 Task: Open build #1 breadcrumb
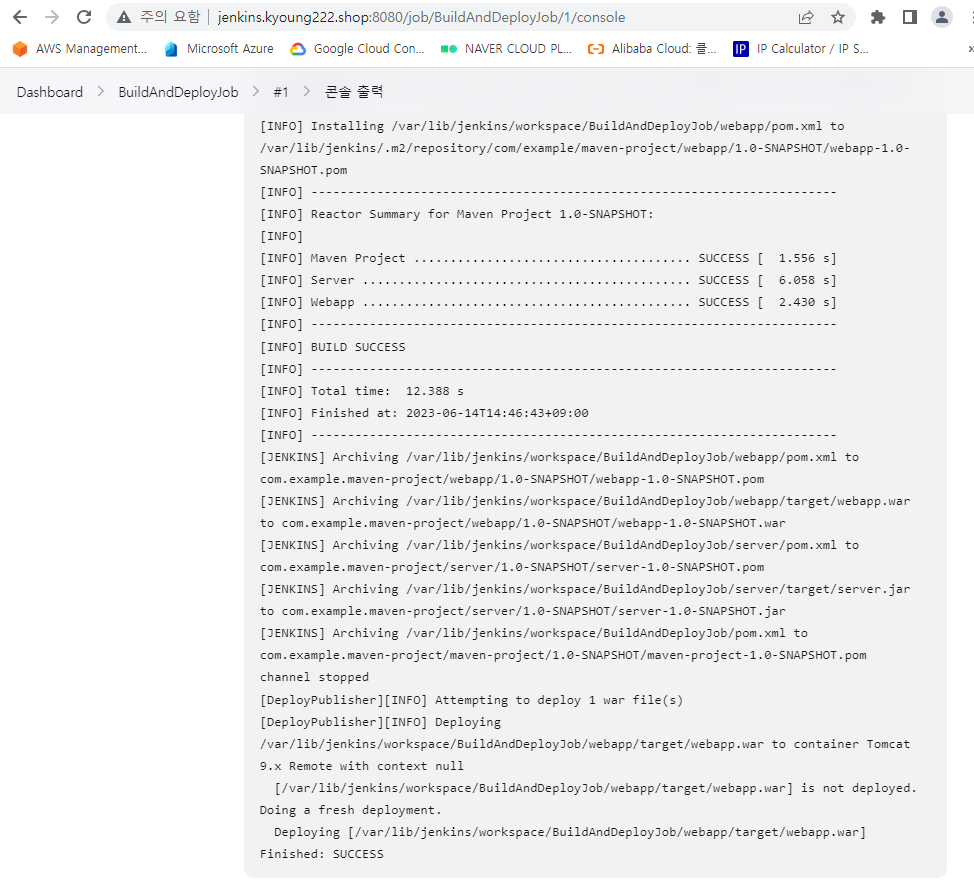(281, 92)
